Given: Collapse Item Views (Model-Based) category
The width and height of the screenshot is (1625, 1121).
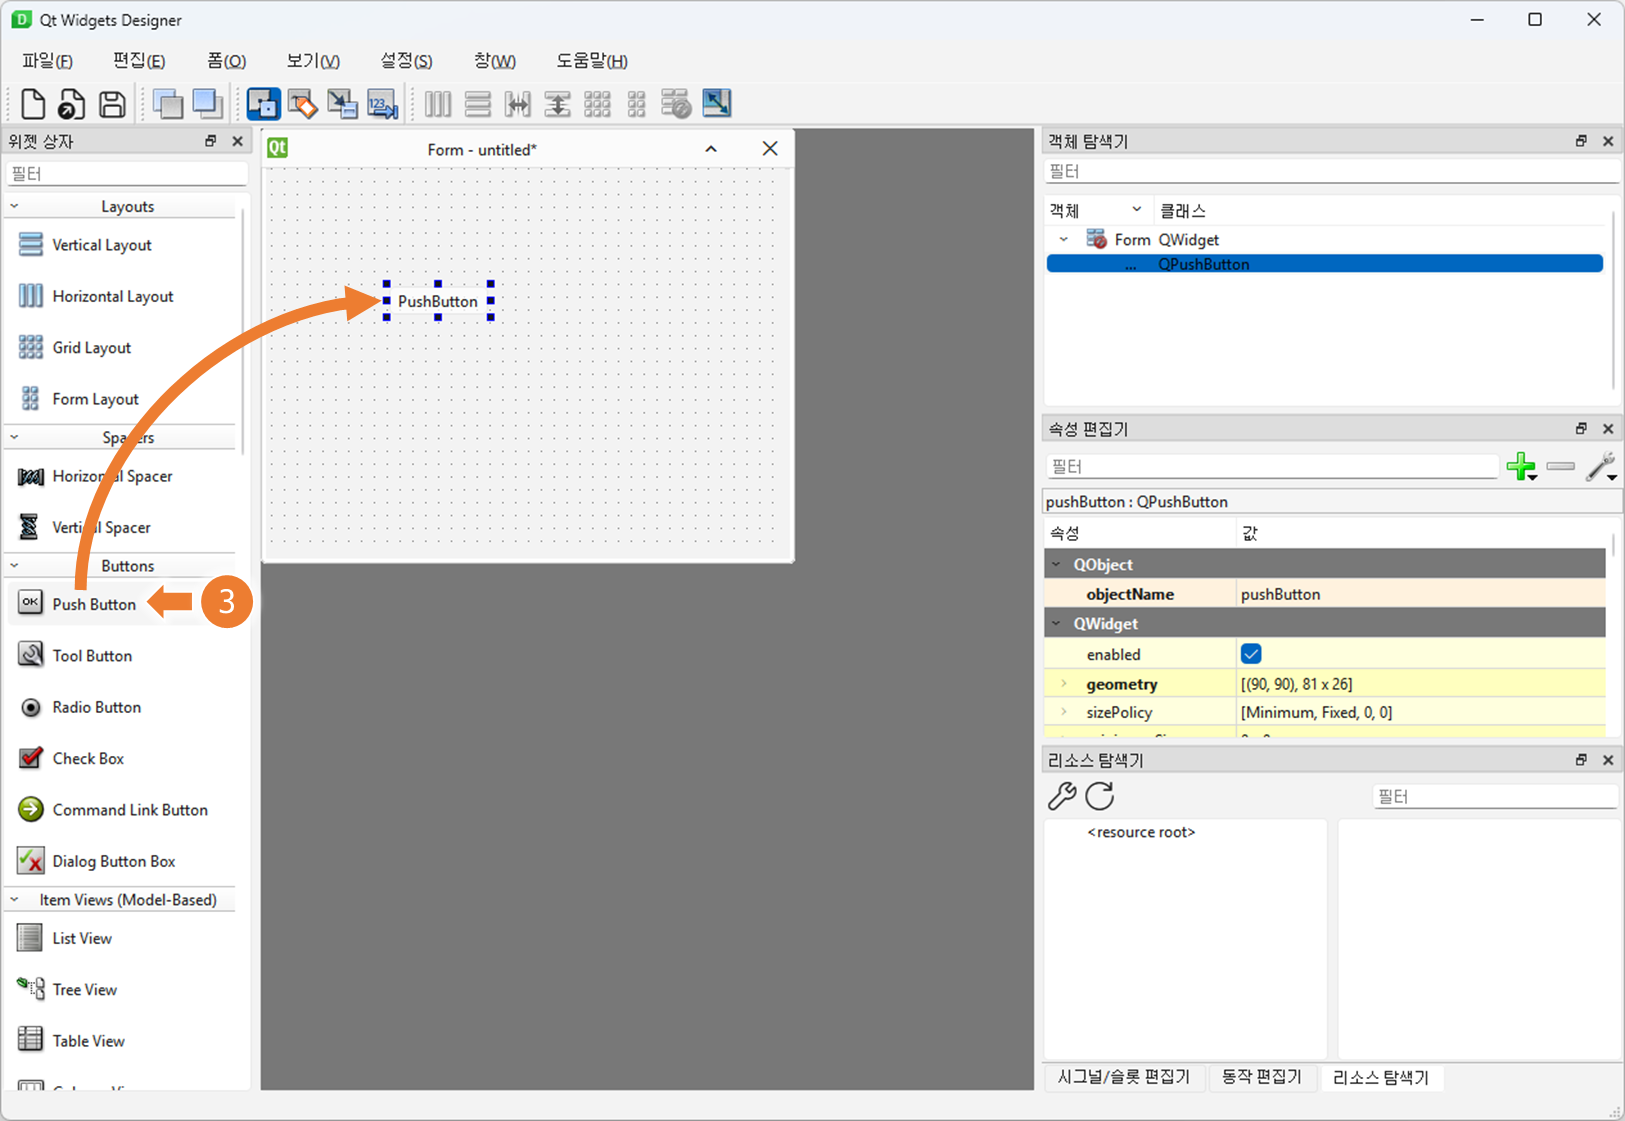Looking at the screenshot, I should point(14,900).
